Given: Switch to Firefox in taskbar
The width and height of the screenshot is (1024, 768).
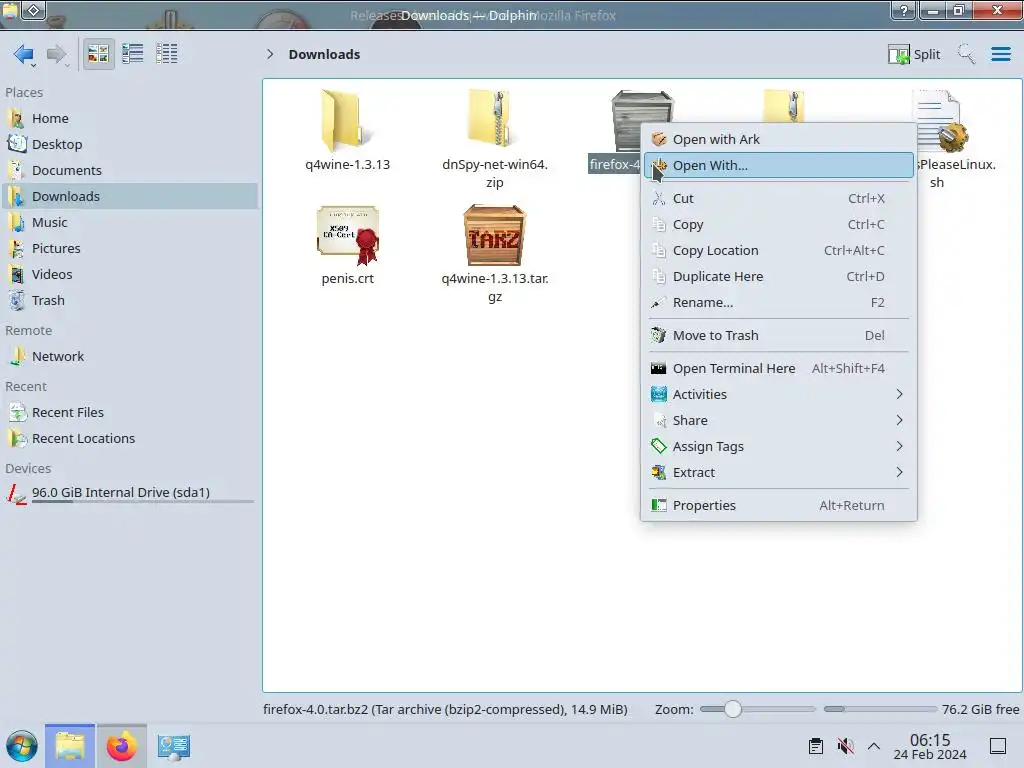Looking at the screenshot, I should coord(121,746).
